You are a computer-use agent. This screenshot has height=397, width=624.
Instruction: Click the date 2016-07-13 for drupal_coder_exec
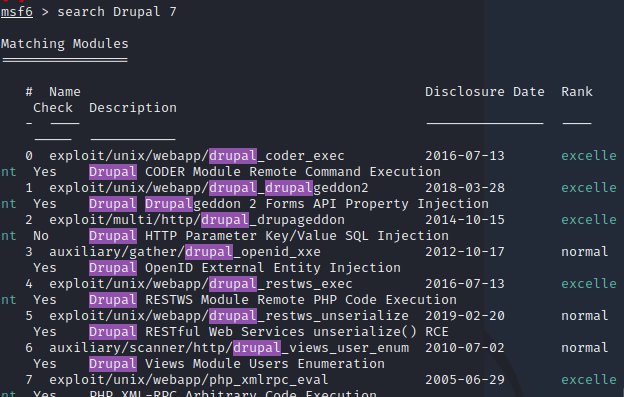click(x=465, y=156)
